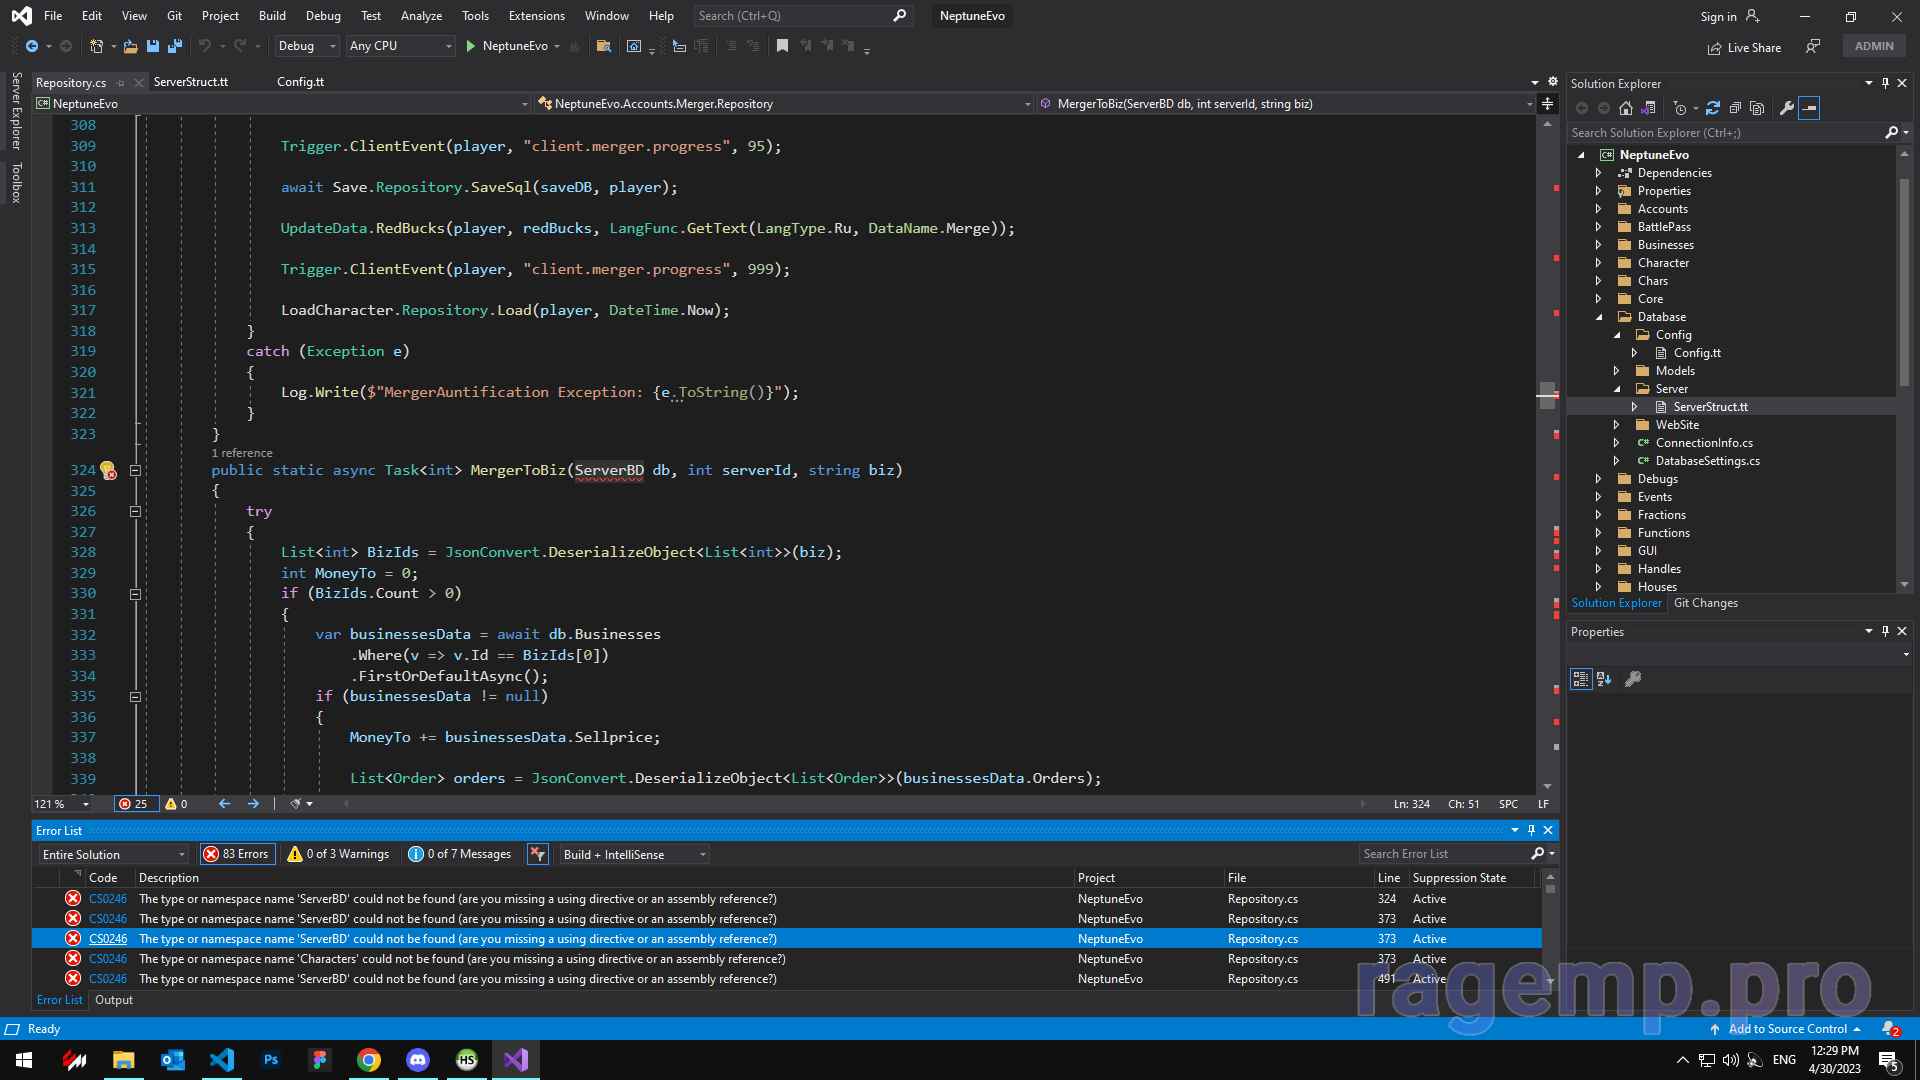Click the code editor vertical scrollbar thumb
1920x1080 pixels.
click(x=1547, y=394)
